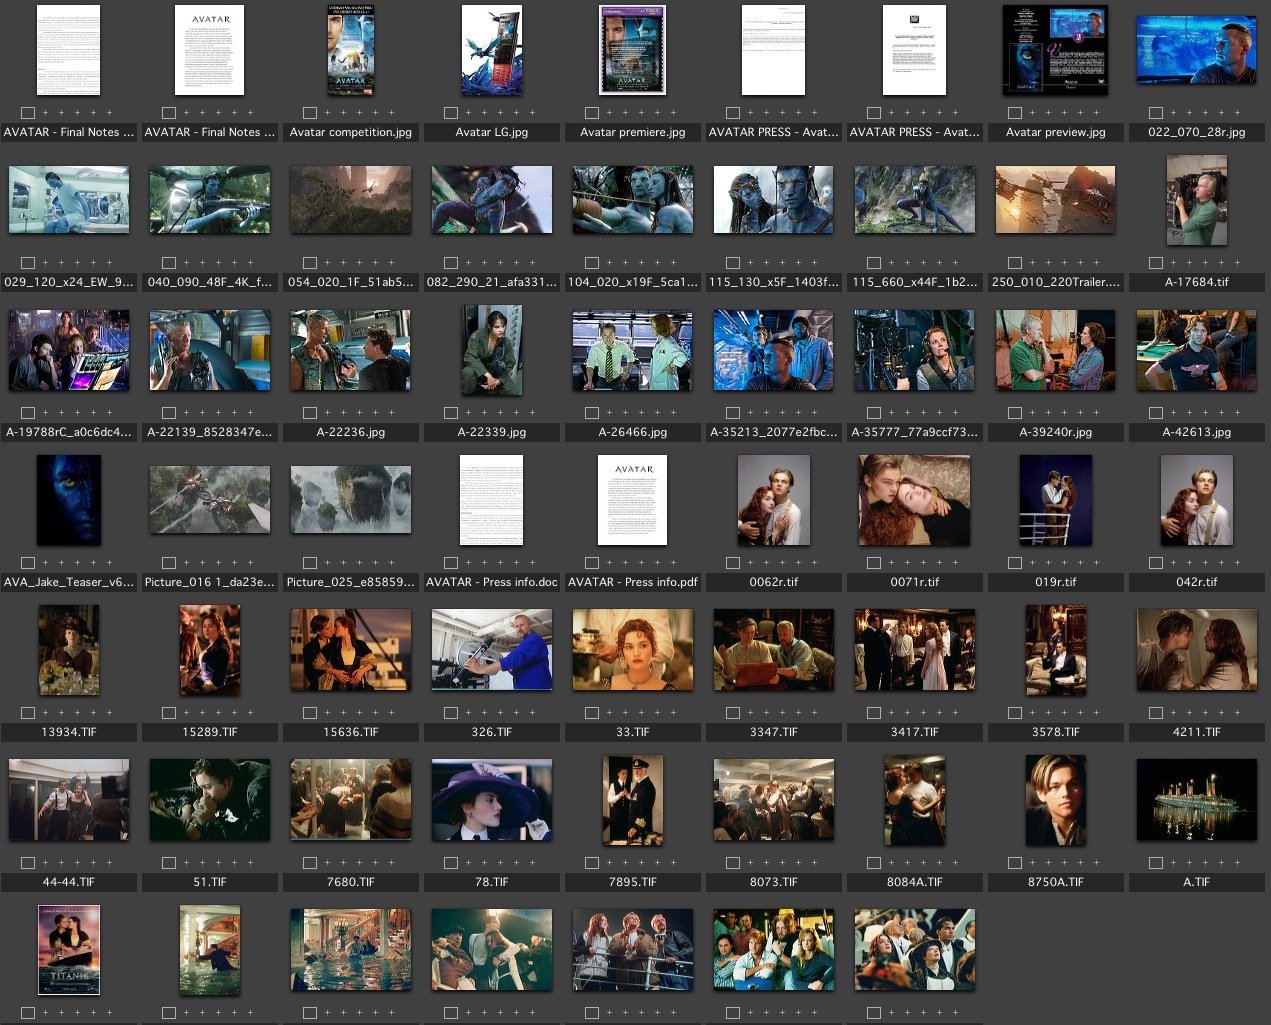Click the file name "115_130_x5F_1403f..."
The height and width of the screenshot is (1025, 1271).
[773, 282]
